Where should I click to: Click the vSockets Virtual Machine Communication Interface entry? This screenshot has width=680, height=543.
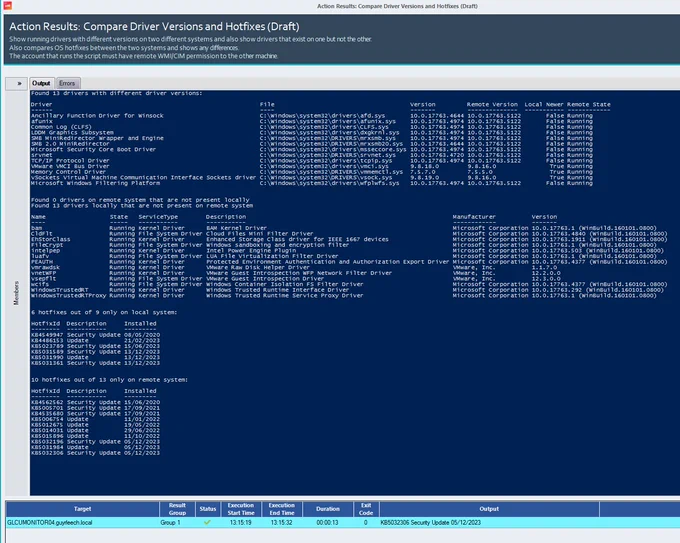144,178
